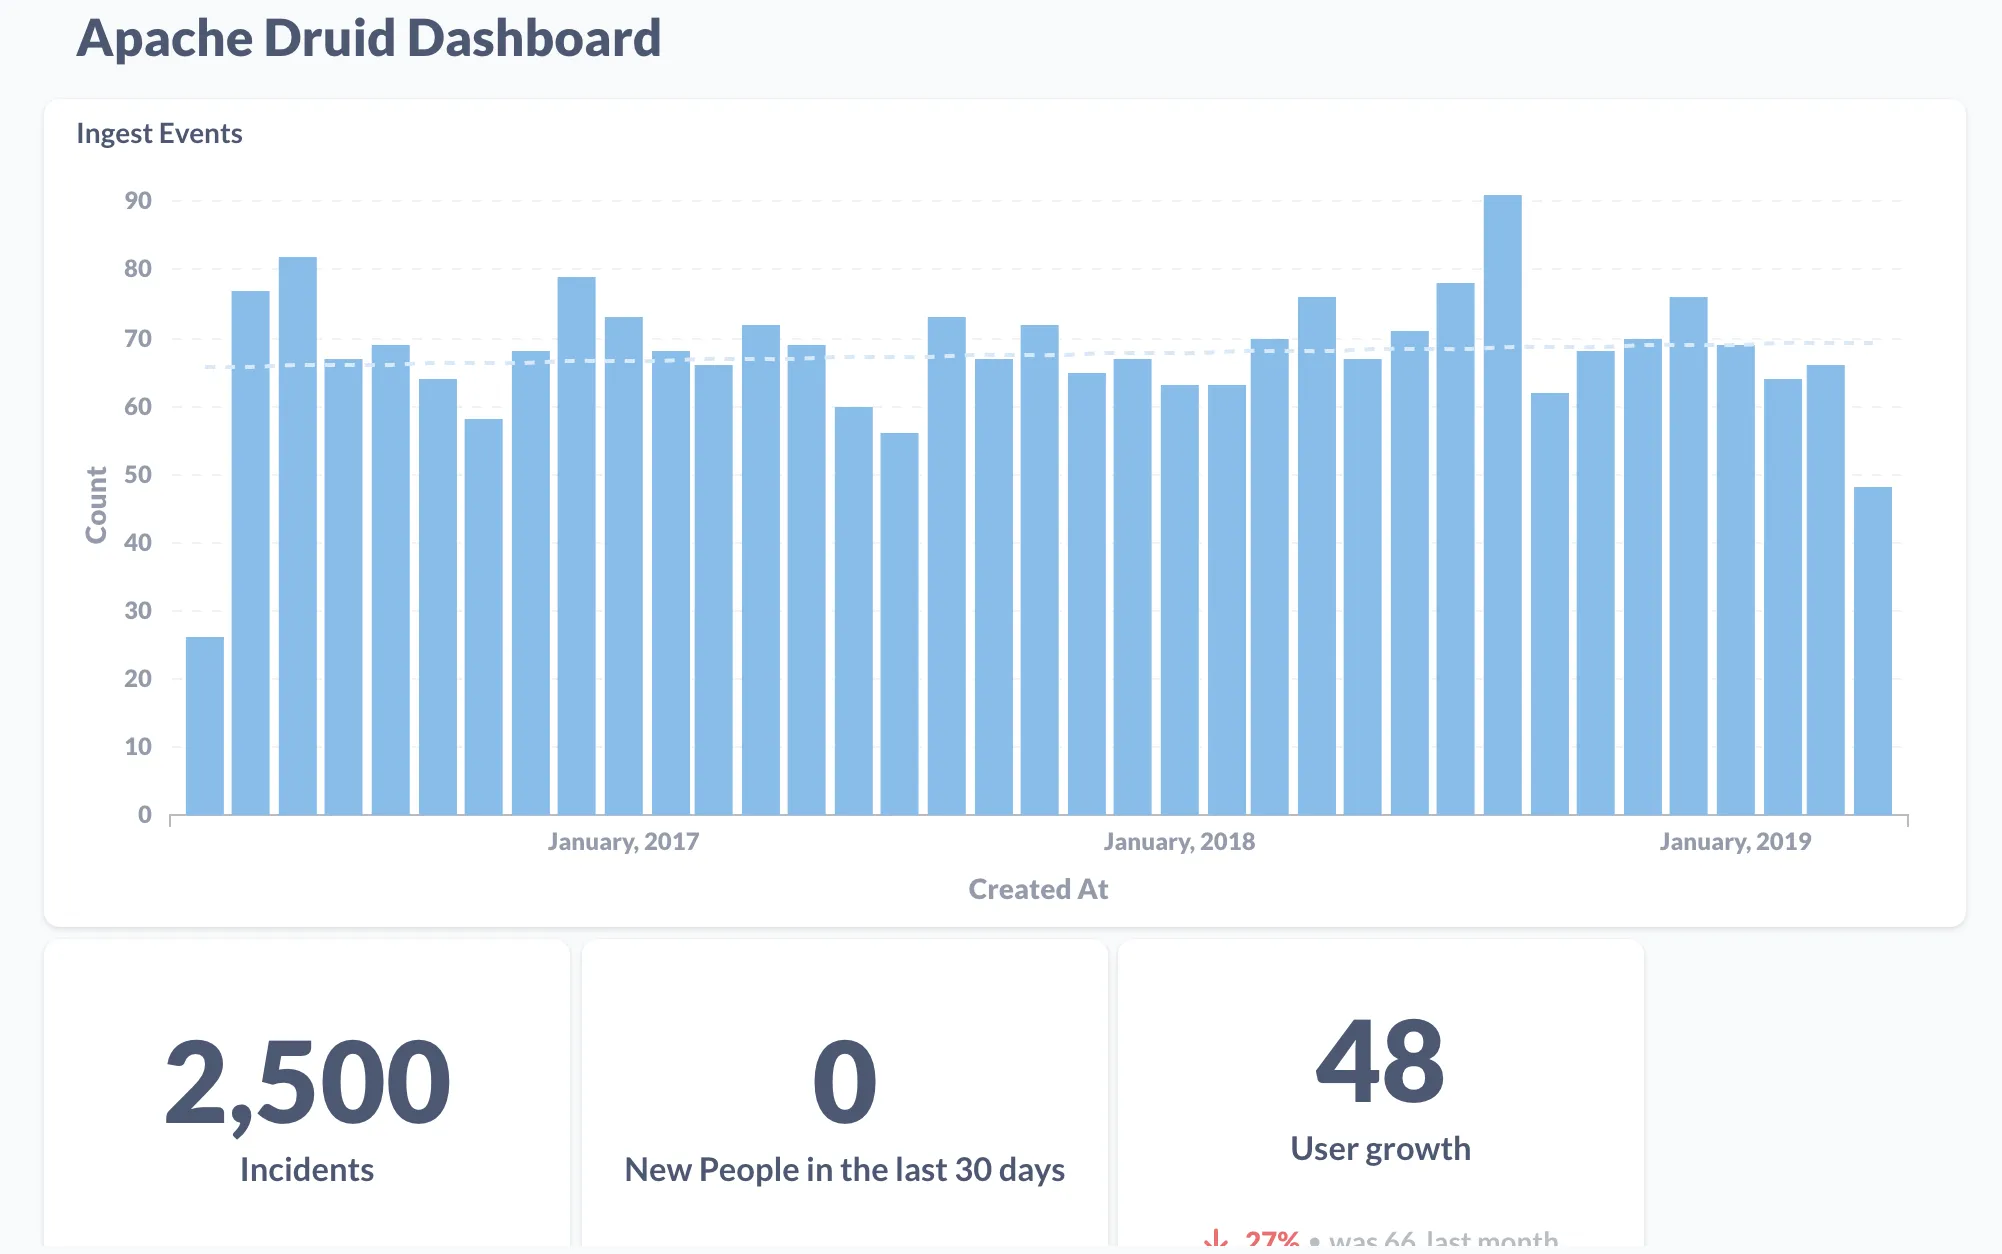
Task: Click the 80 y-axis tick label
Action: [x=138, y=269]
